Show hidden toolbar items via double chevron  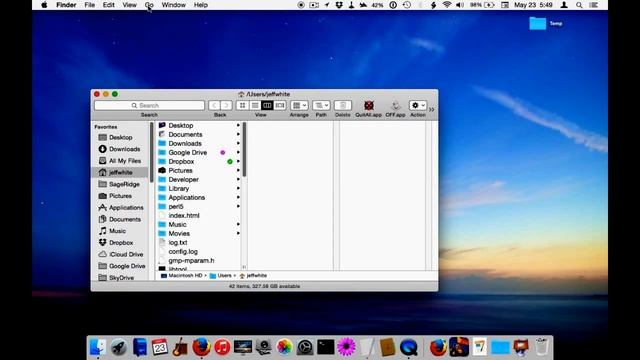click(x=432, y=109)
